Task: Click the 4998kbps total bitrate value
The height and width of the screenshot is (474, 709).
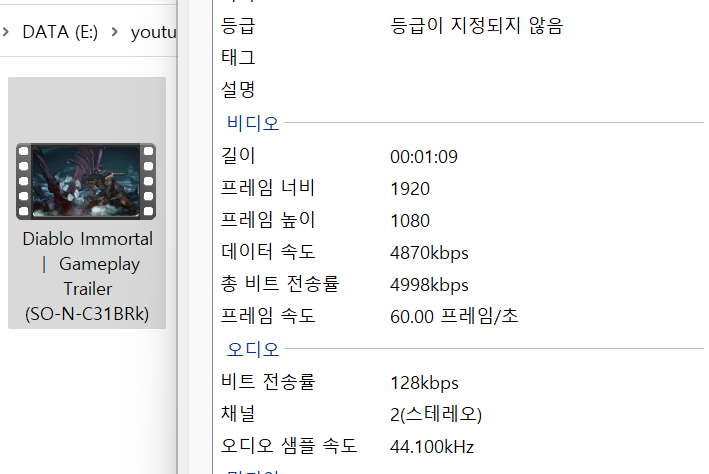Action: click(429, 285)
